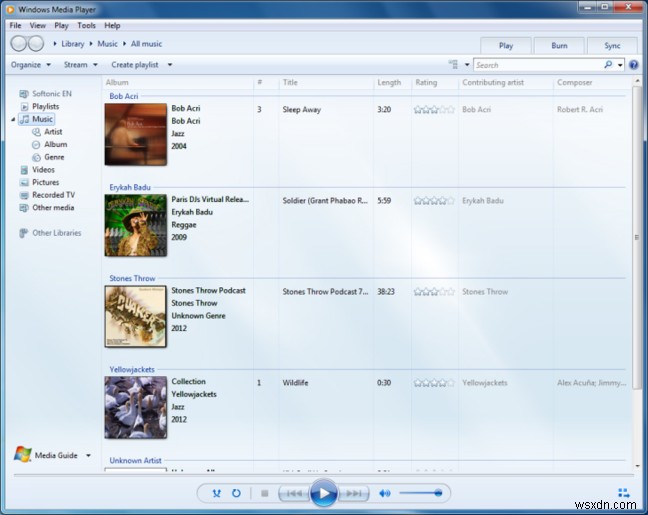Select the Yellowjackets Collection album cover

click(x=136, y=407)
